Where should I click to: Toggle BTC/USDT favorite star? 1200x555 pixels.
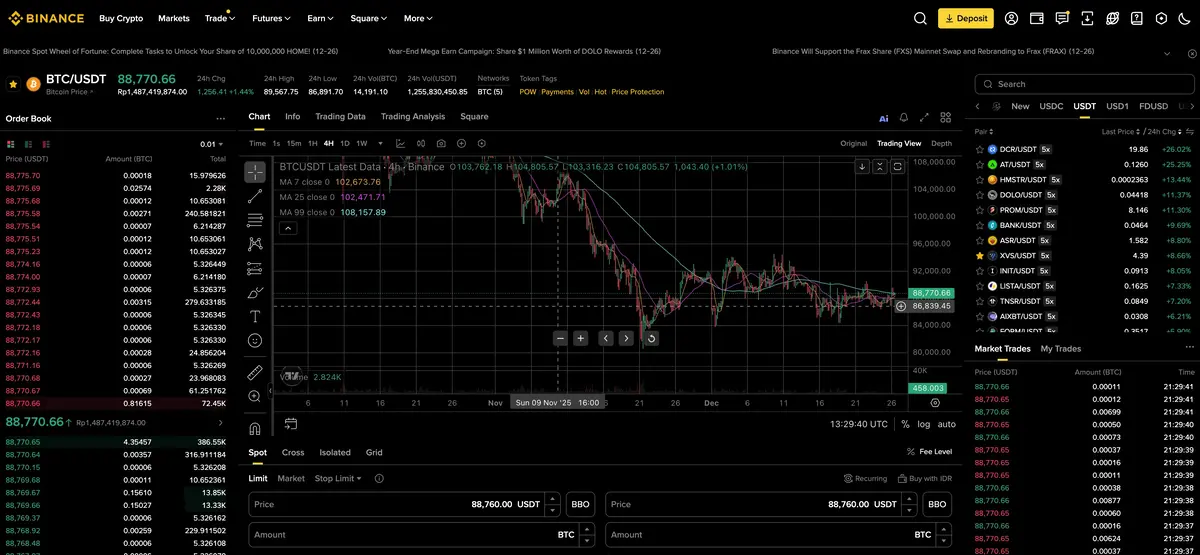(13, 84)
